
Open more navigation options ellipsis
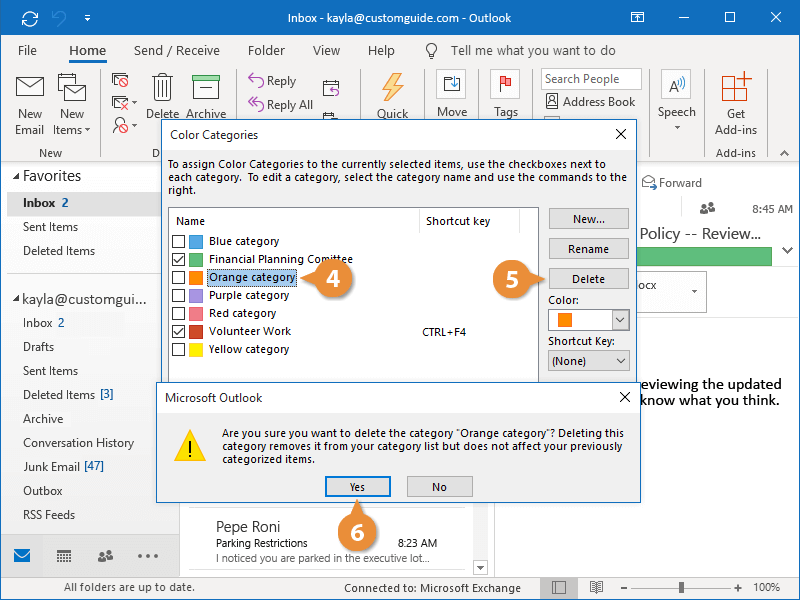pyautogui.click(x=147, y=556)
